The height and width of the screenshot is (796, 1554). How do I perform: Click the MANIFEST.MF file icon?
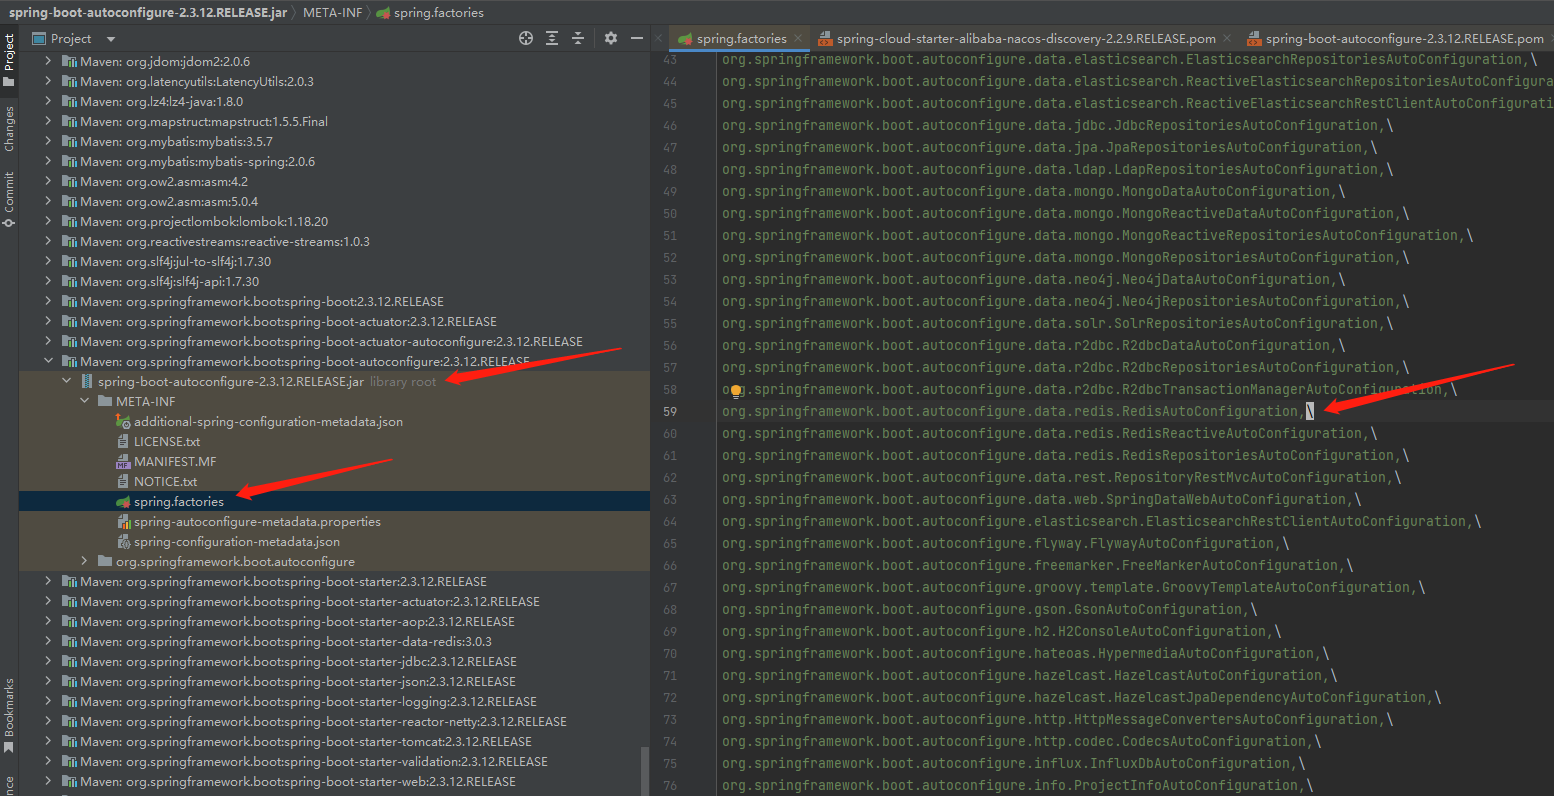coord(123,461)
